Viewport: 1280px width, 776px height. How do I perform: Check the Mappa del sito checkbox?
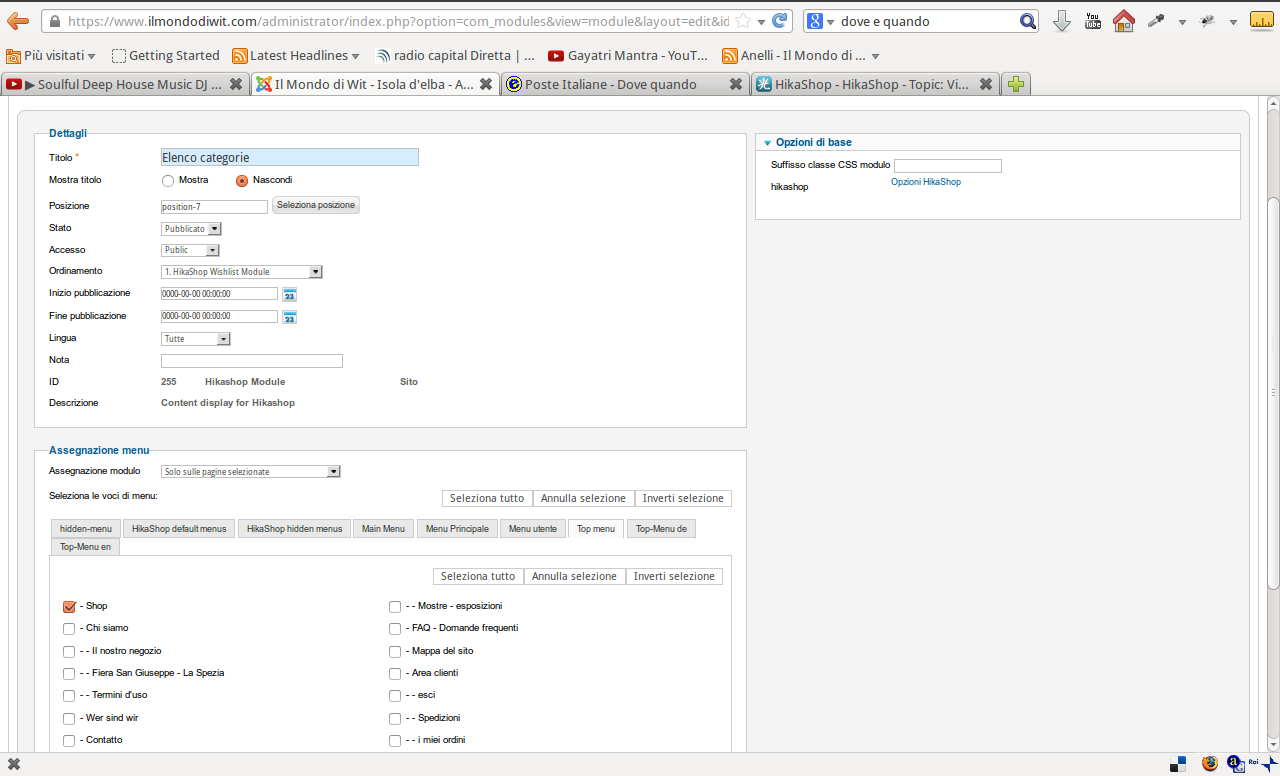[395, 652]
